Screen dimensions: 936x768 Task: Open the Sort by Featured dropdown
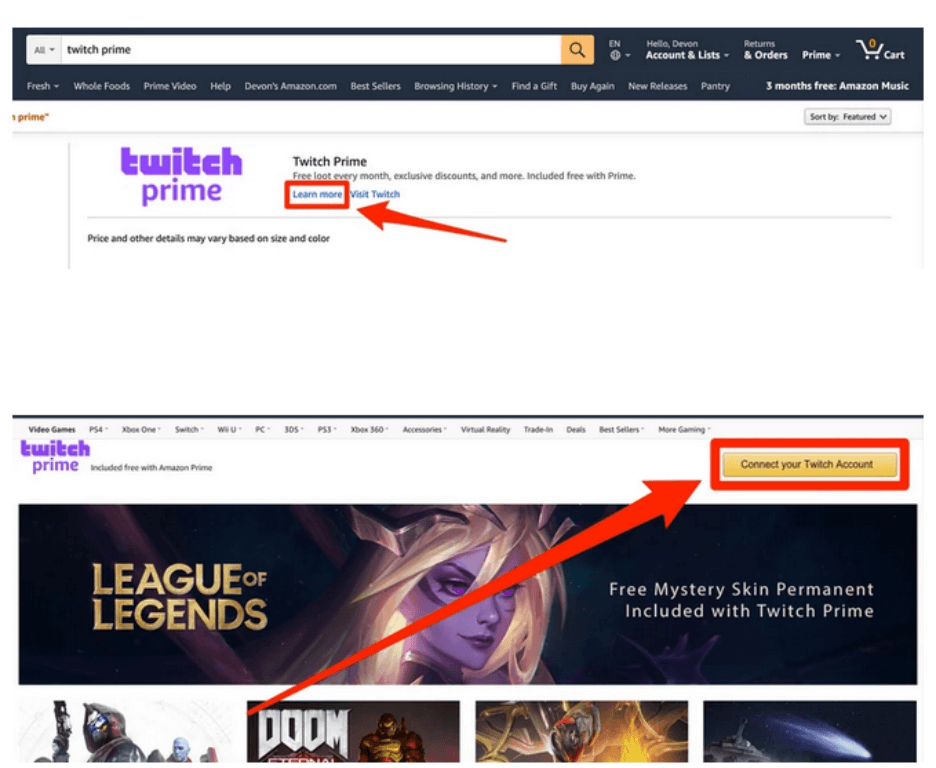pyautogui.click(x=847, y=117)
